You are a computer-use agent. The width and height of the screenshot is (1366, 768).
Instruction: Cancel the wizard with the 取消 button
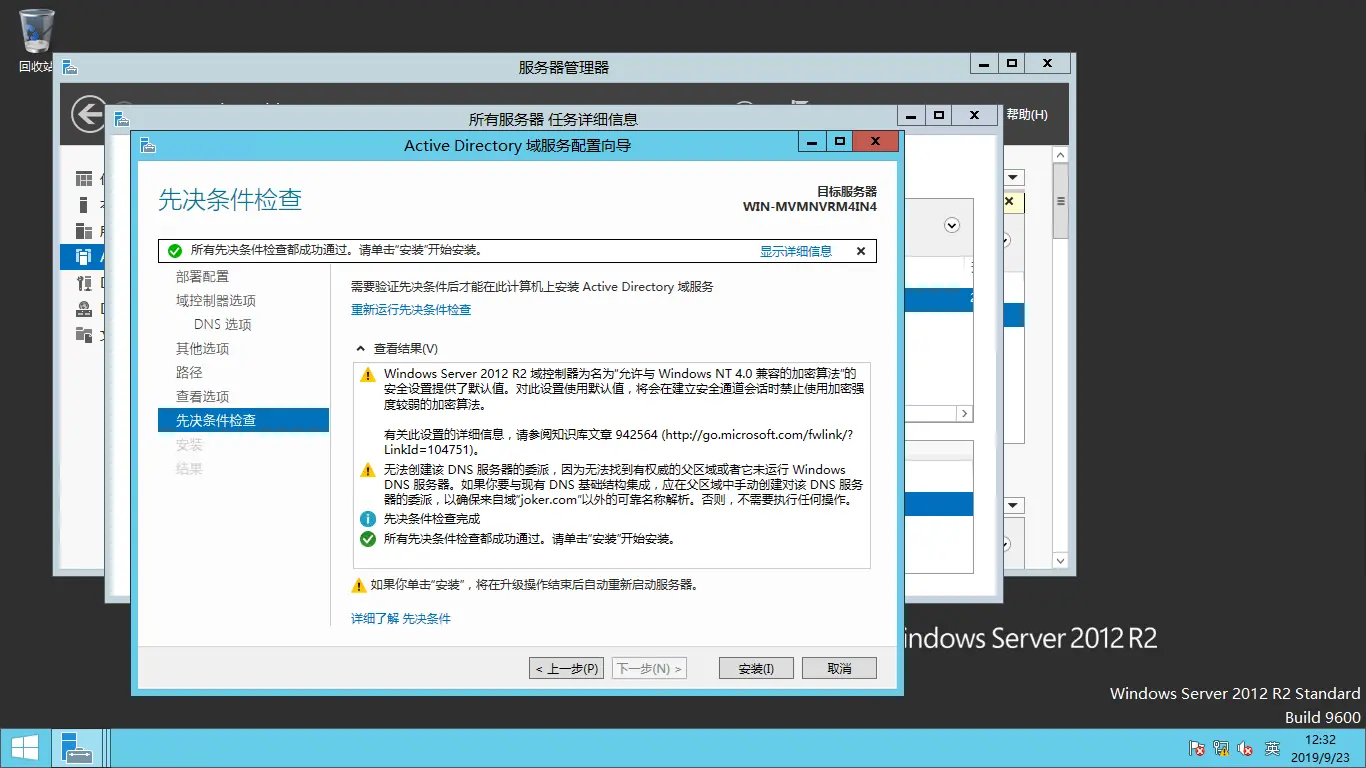click(x=839, y=668)
